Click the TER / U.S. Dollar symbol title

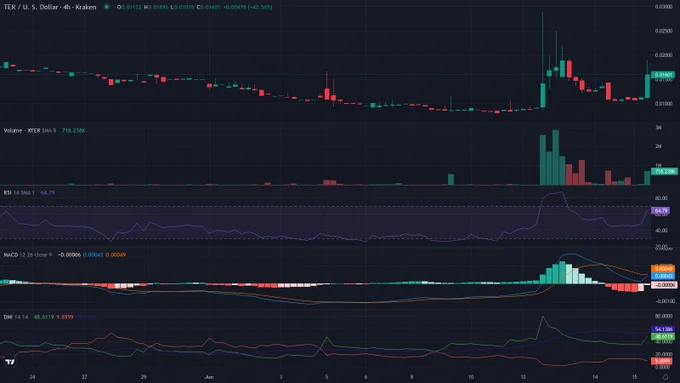pyautogui.click(x=50, y=7)
